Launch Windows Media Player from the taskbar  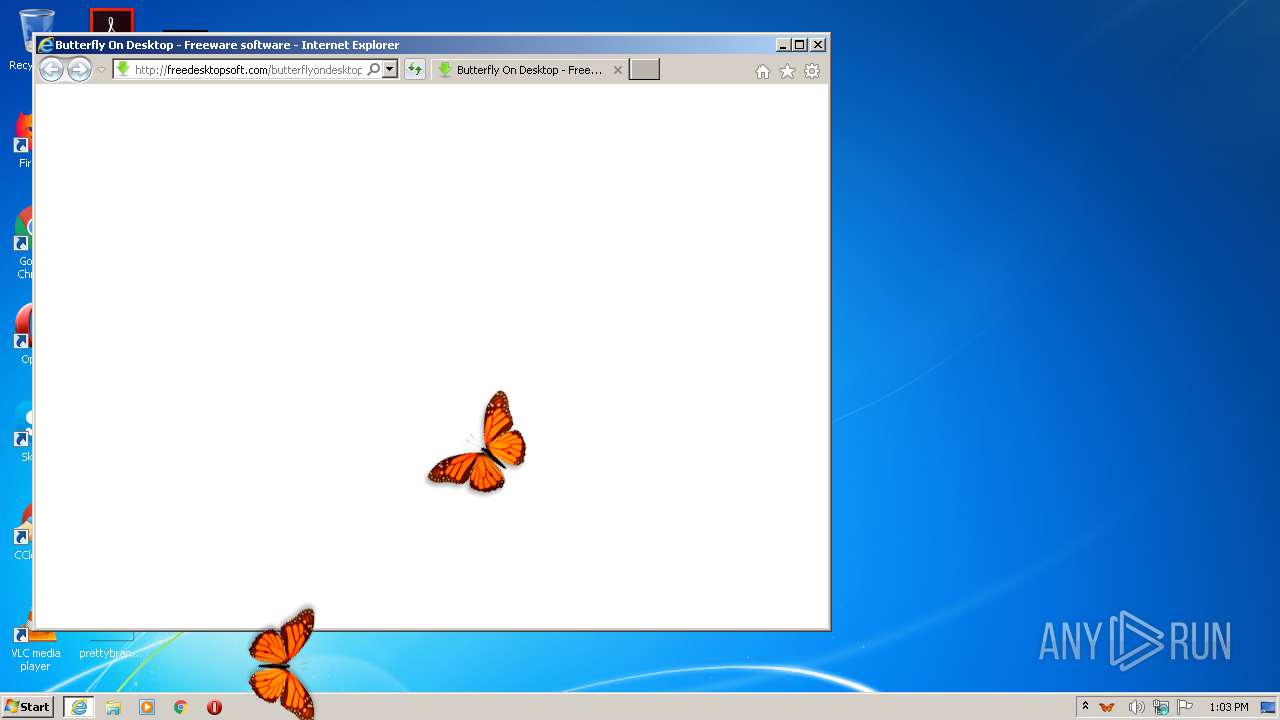147,707
